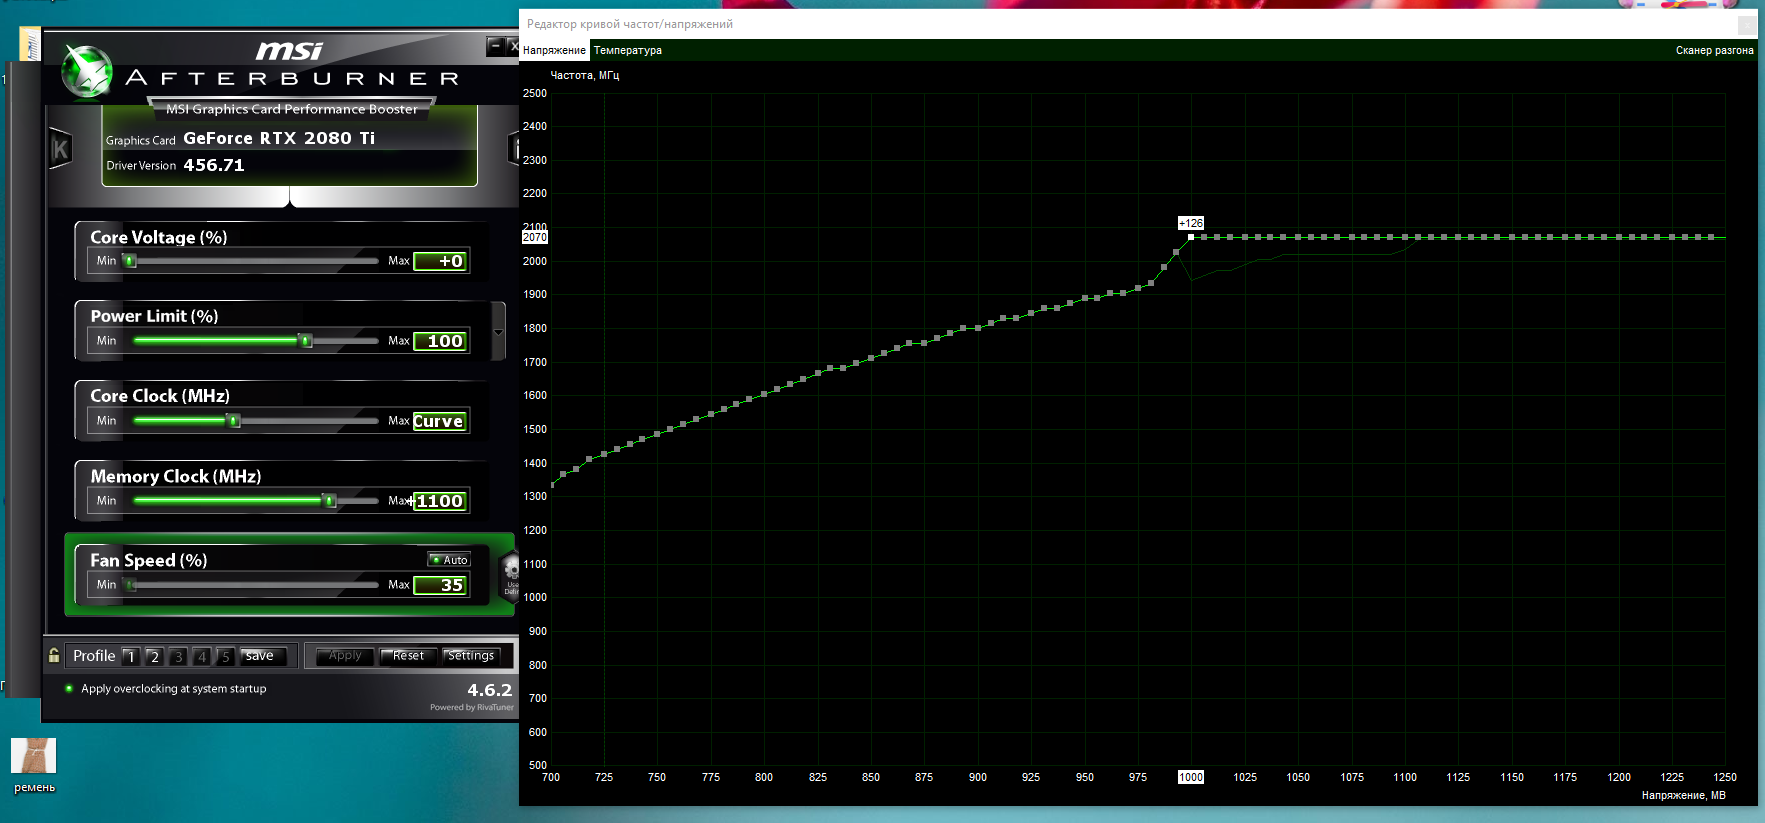The width and height of the screenshot is (1765, 823).
Task: Toggle Auto fan speed mode
Action: [x=450, y=560]
